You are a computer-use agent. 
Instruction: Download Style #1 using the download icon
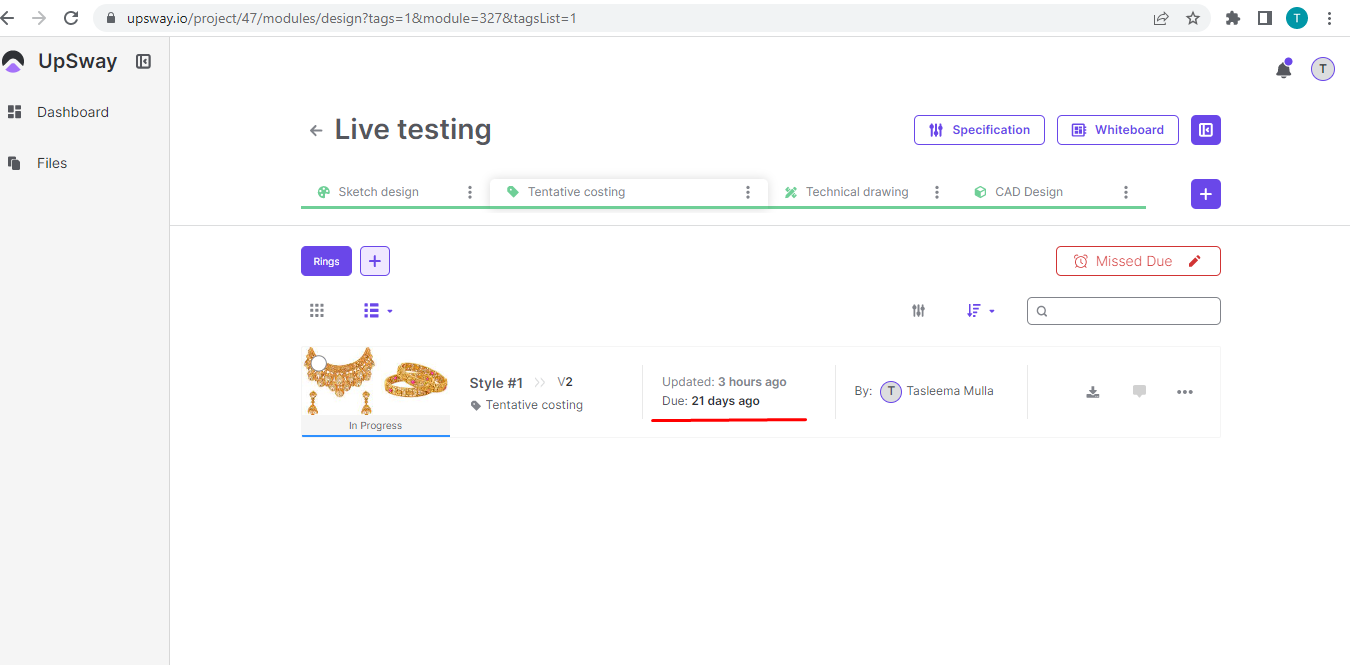1093,392
